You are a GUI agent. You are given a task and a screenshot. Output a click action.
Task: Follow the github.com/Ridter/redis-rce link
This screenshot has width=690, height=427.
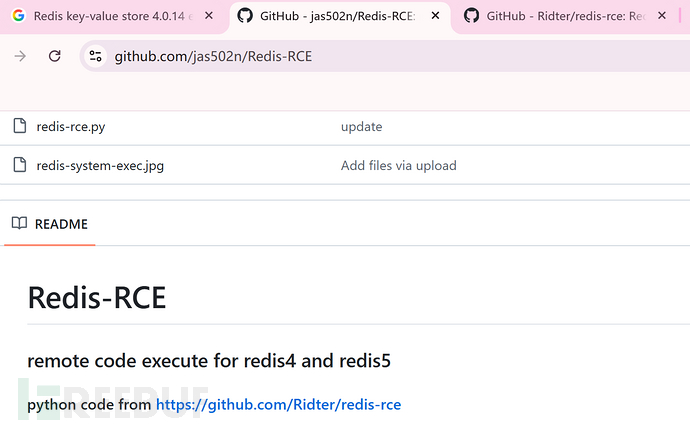[279, 405]
